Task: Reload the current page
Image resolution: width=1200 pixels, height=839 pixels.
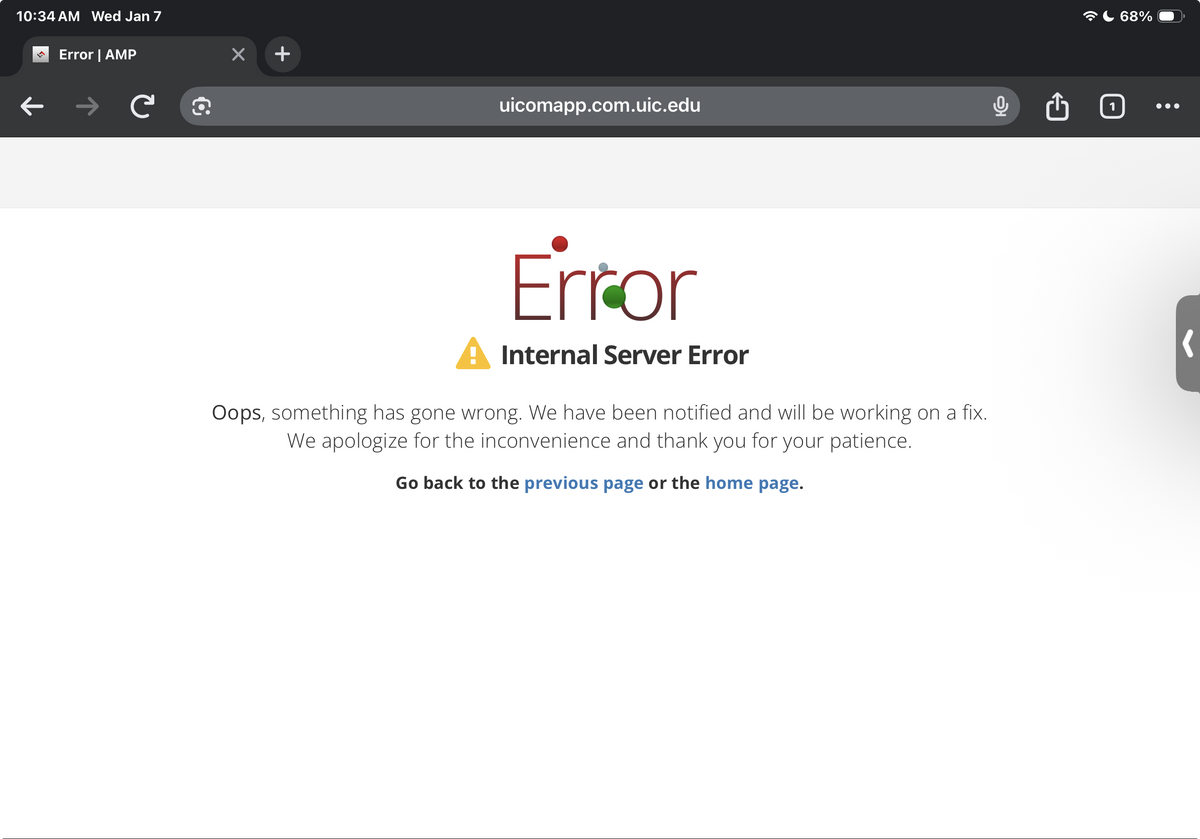Action: 143,106
